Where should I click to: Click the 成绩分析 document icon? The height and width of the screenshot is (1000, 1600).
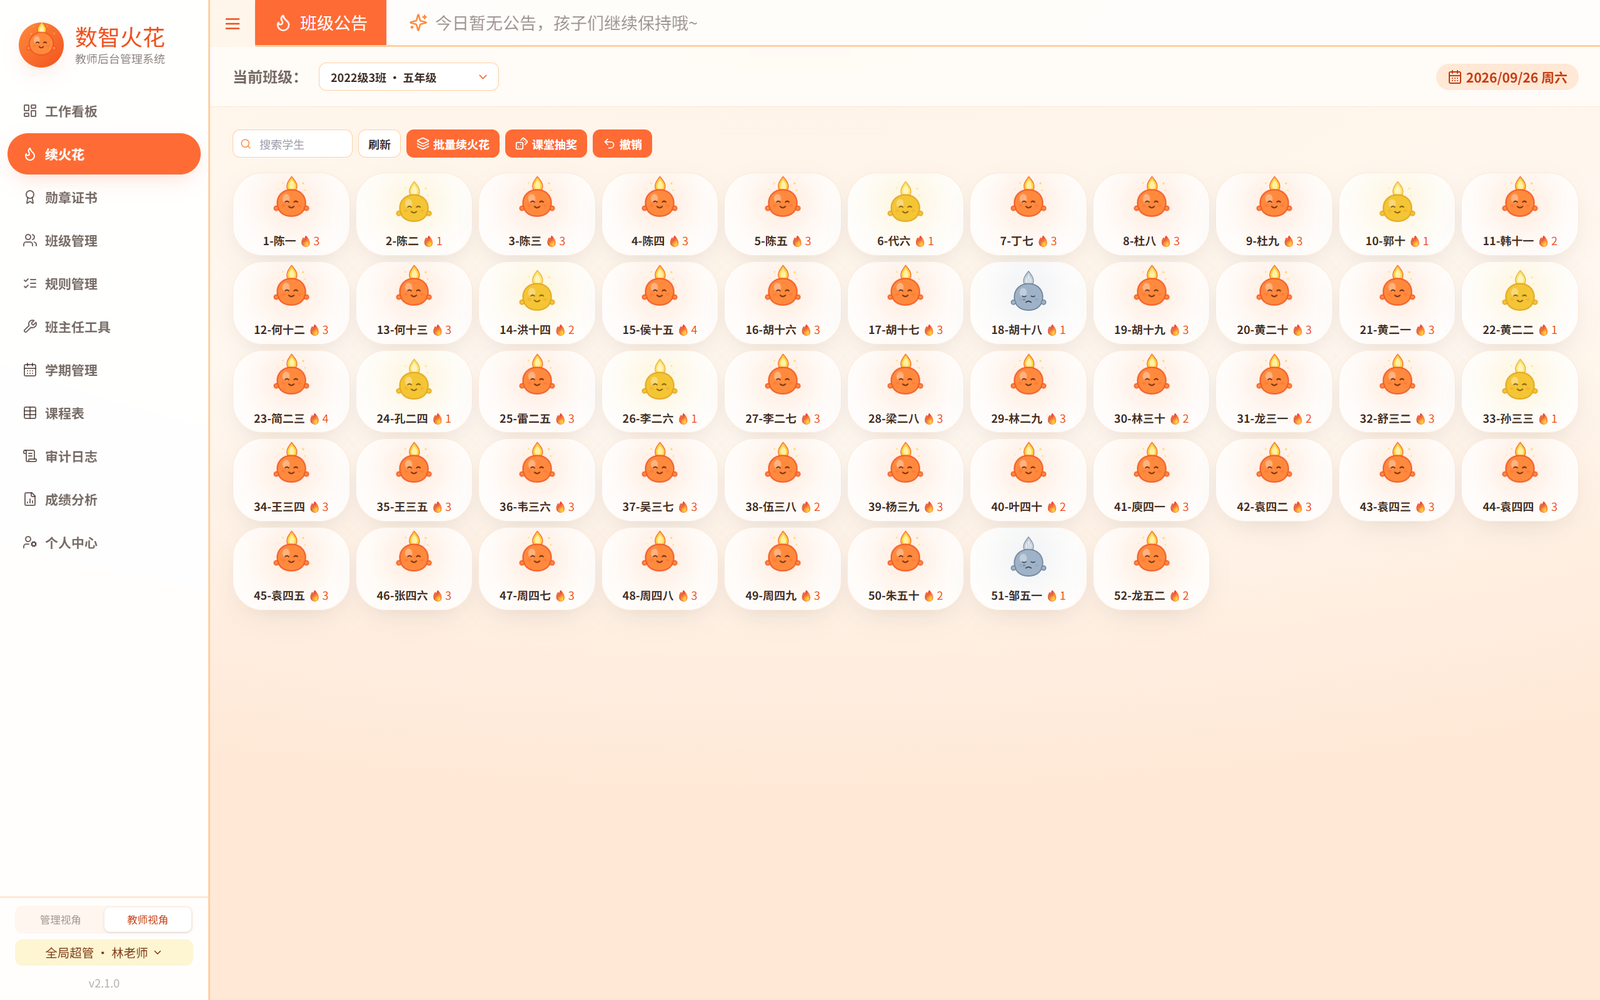click(x=30, y=499)
